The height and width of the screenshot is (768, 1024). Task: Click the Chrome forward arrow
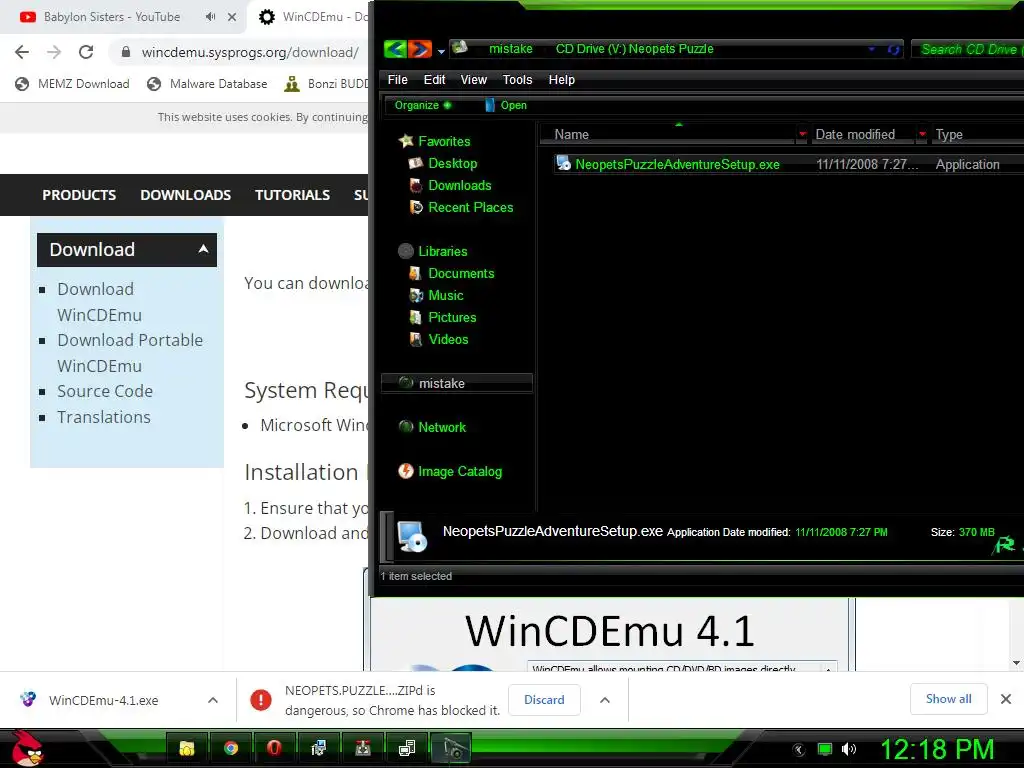[54, 52]
